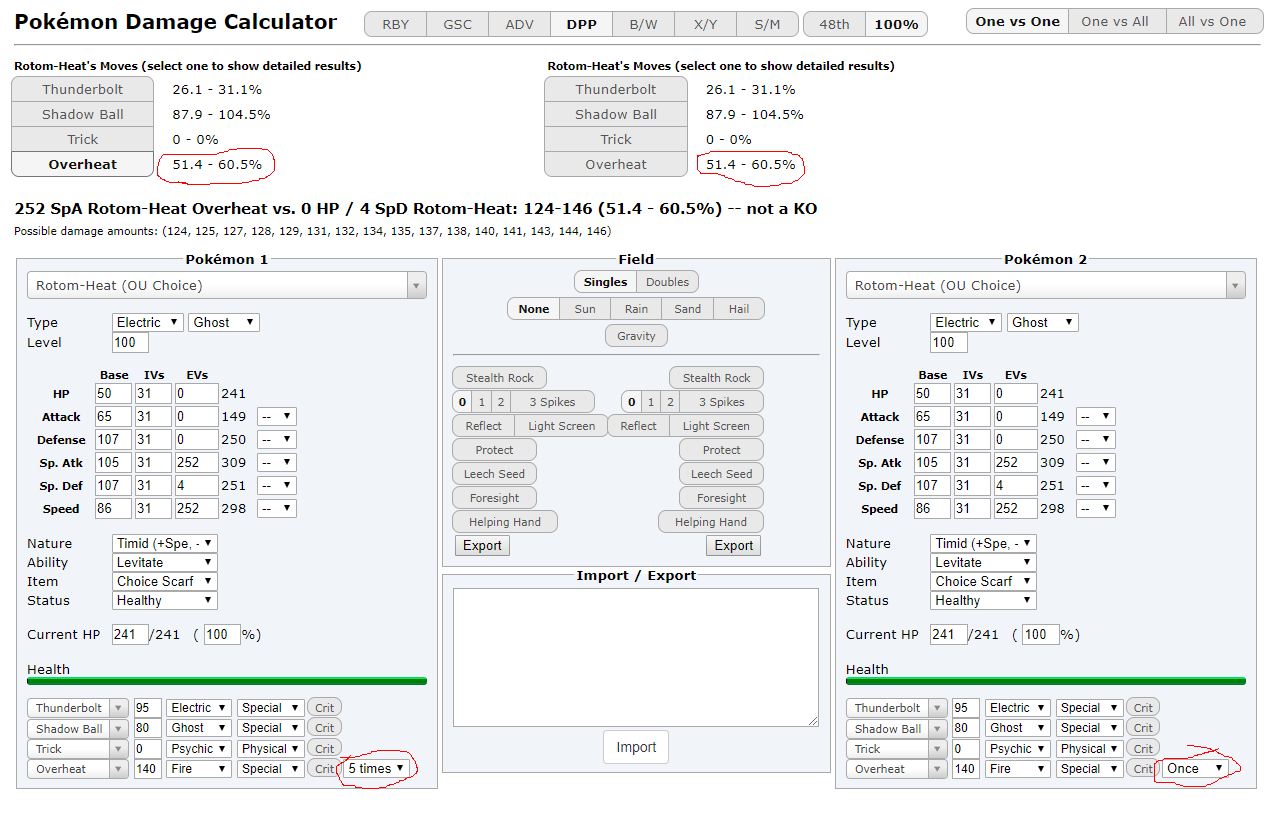1276x815 pixels.
Task: Click Pokémon 2's Speed EVs field
Action: (x=1016, y=509)
